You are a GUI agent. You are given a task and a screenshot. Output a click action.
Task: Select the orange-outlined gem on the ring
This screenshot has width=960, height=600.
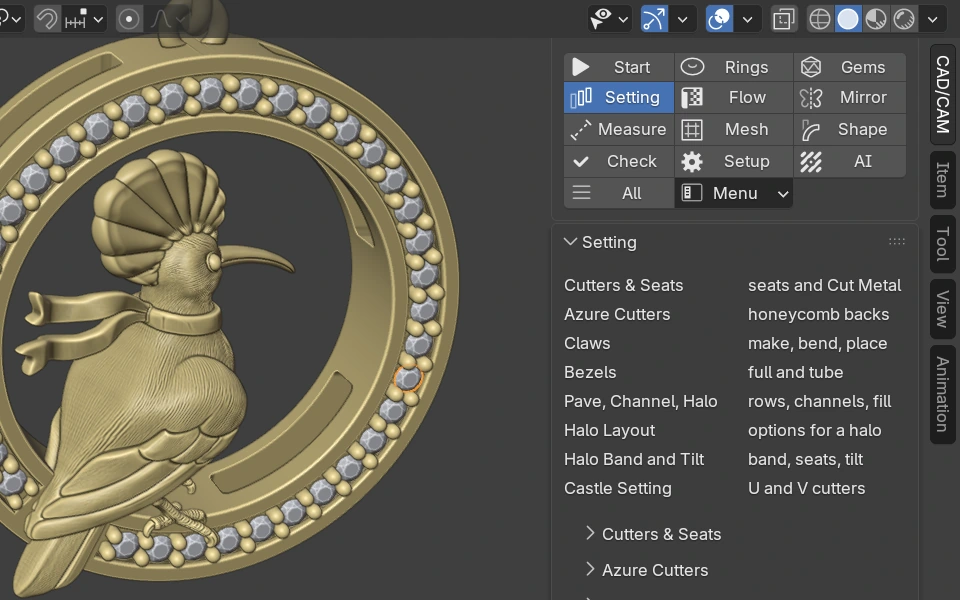[x=408, y=378]
